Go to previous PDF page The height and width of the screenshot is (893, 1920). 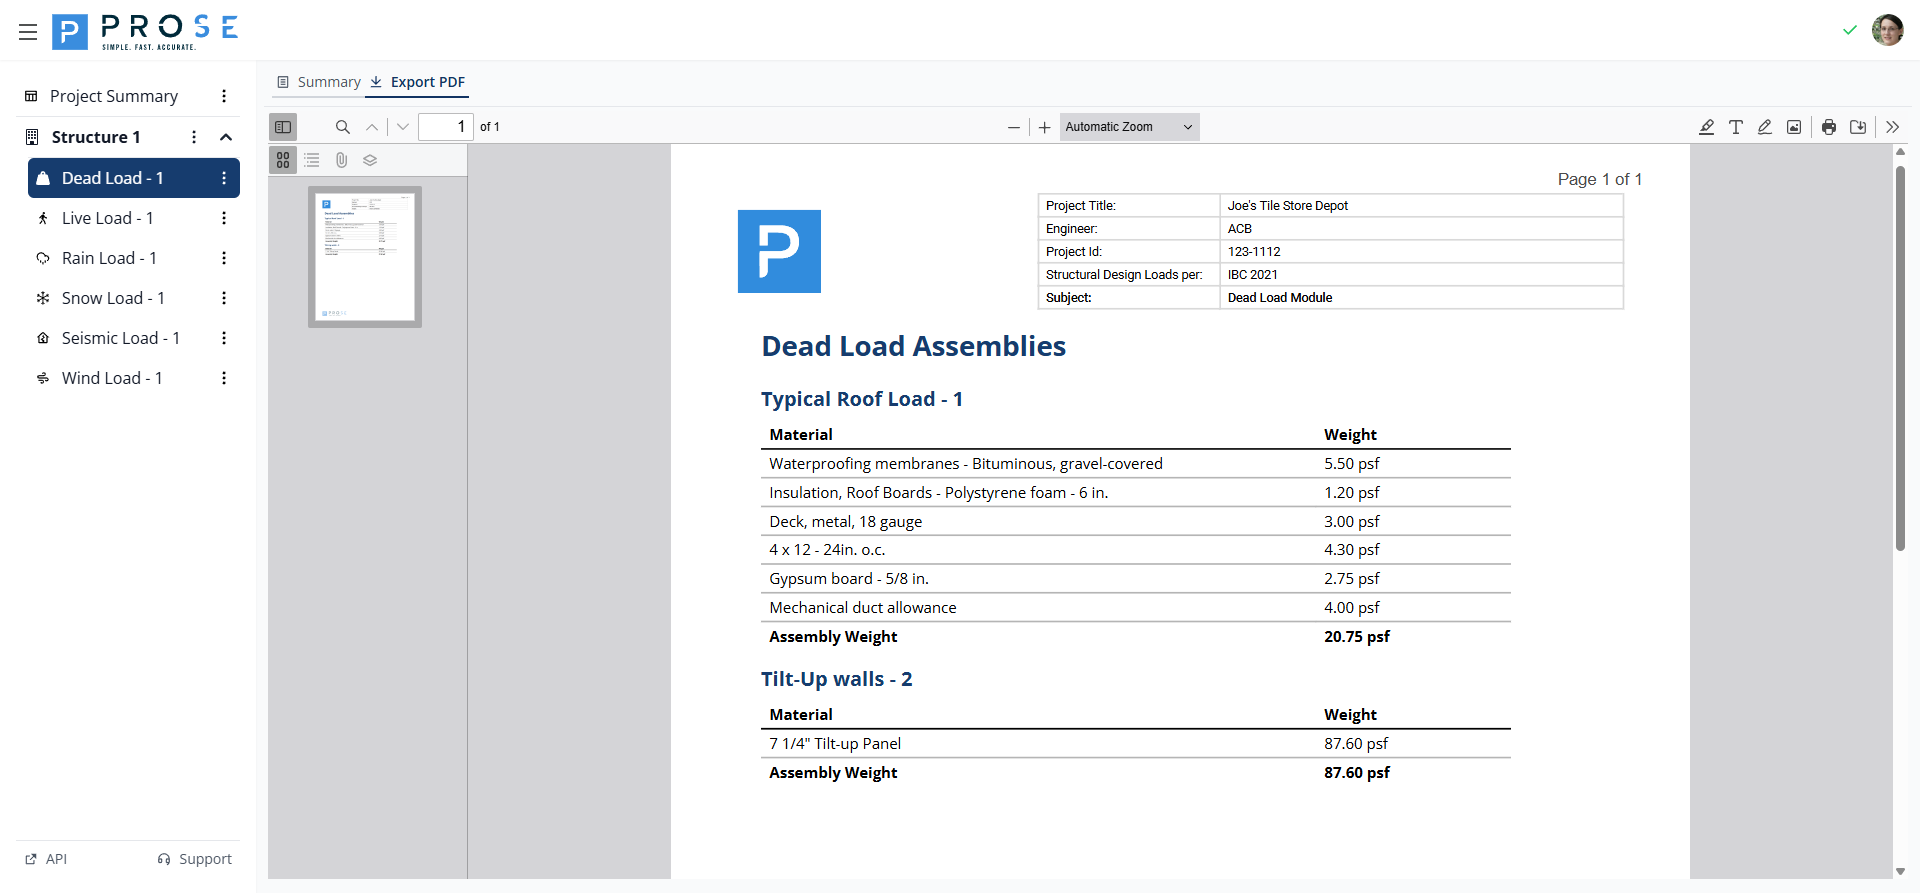[x=372, y=127]
